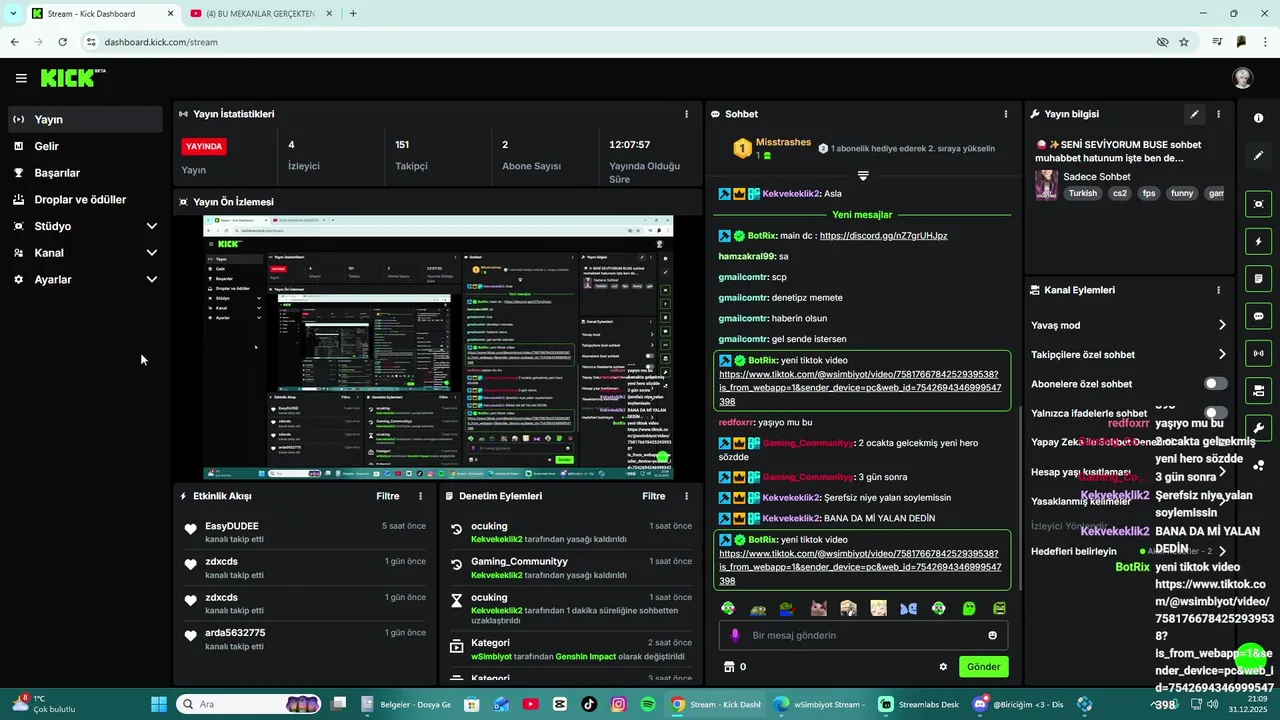Open a new browser tab
Screen dimensions: 1280x720
pyautogui.click(x=353, y=14)
